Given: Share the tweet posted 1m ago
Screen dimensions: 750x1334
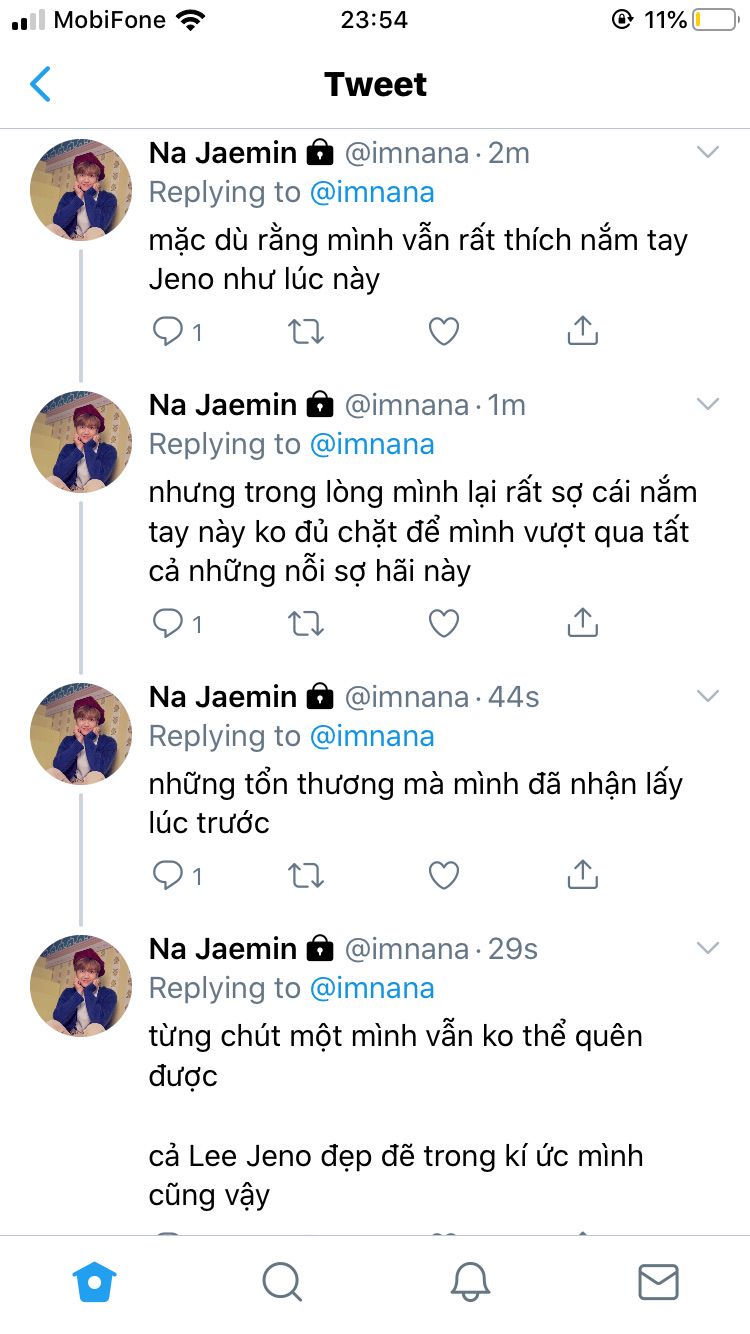Looking at the screenshot, I should [x=582, y=624].
